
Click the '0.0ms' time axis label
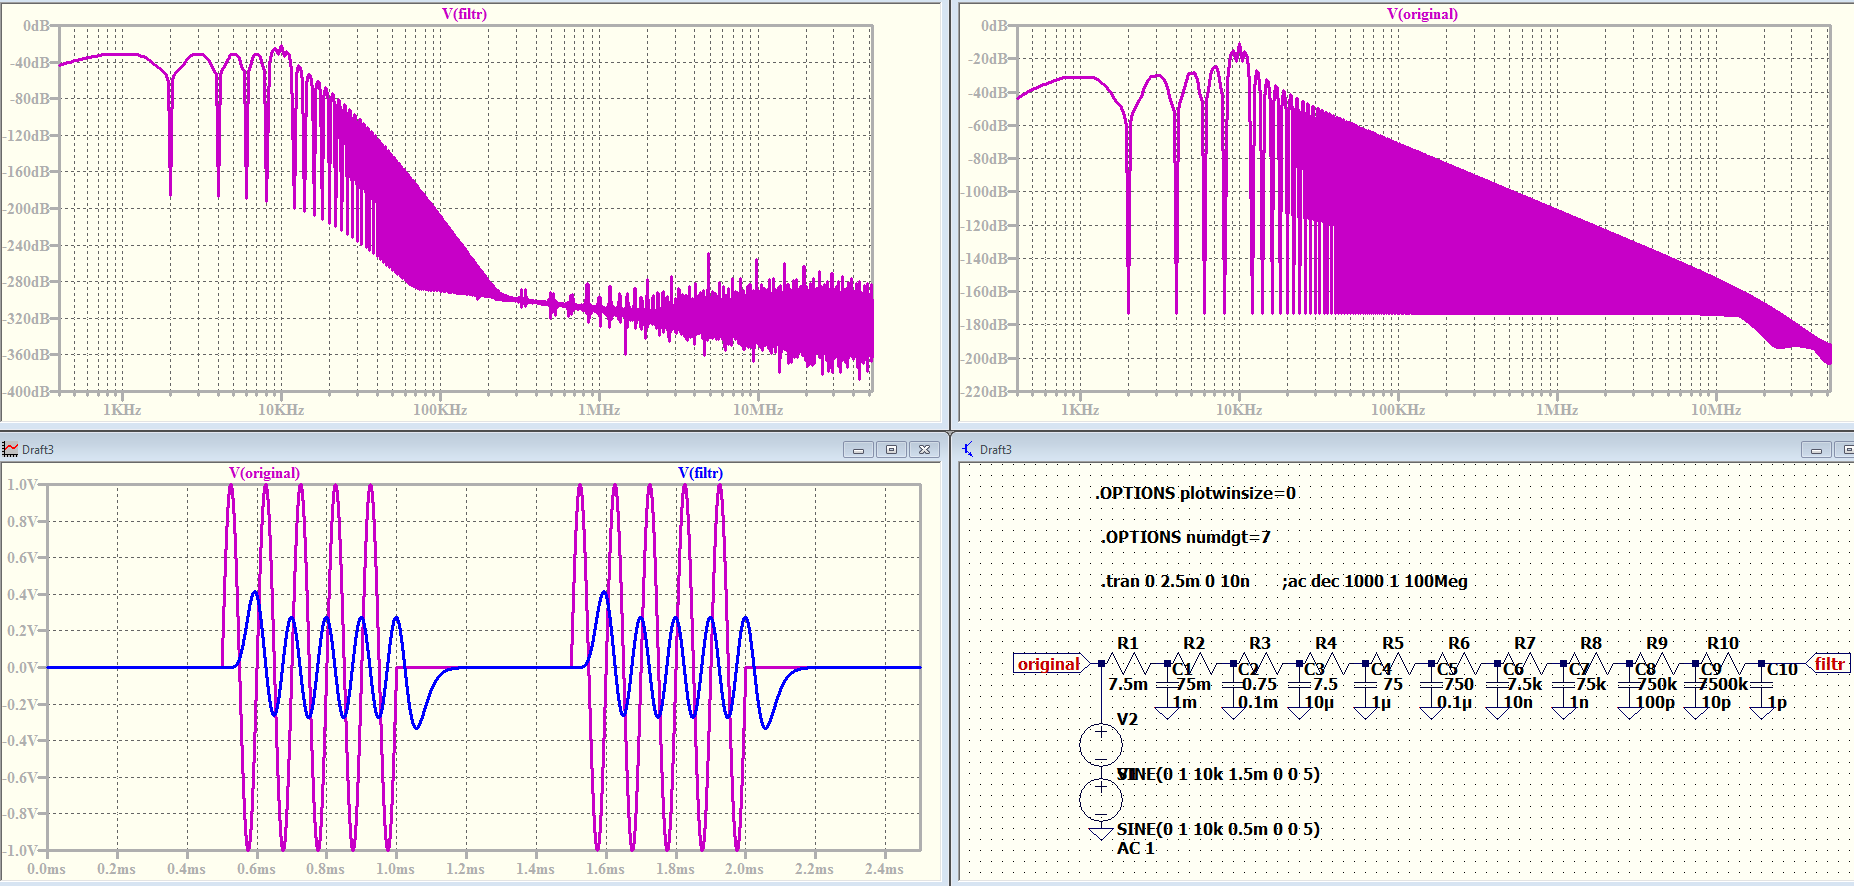pos(46,869)
